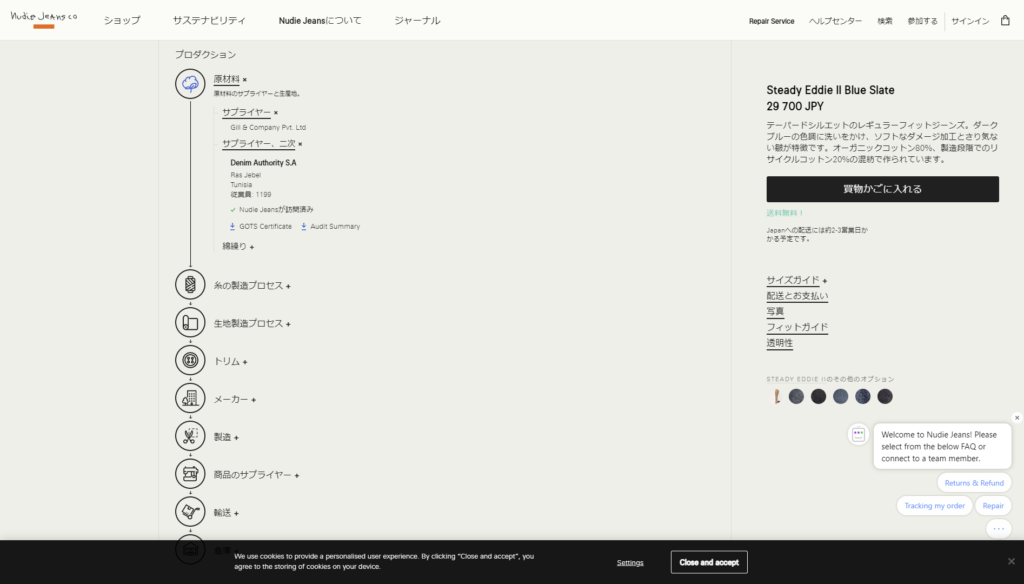Click the scissors manufacturing icon
This screenshot has width=1024, height=584.
[x=190, y=436]
